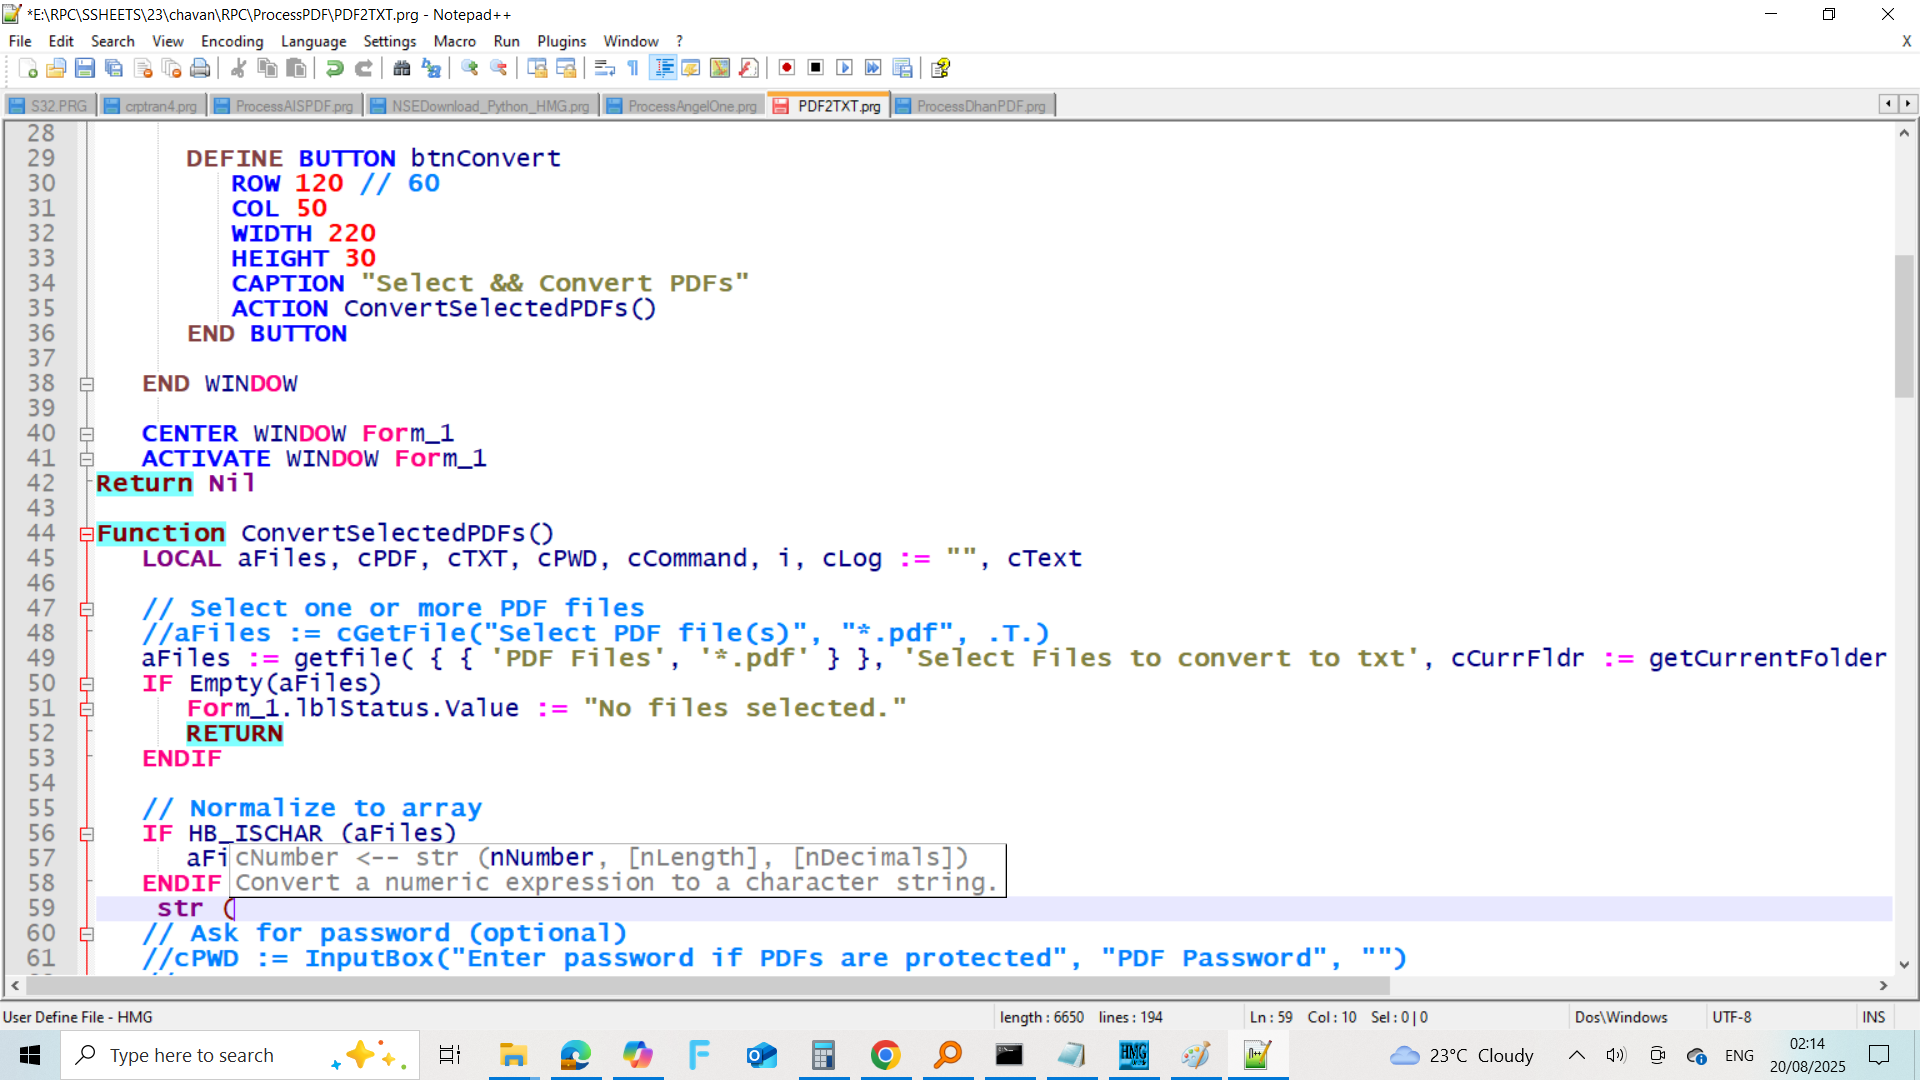1920x1080 pixels.
Task: Zoom out of the editor text
Action: pyautogui.click(x=499, y=68)
